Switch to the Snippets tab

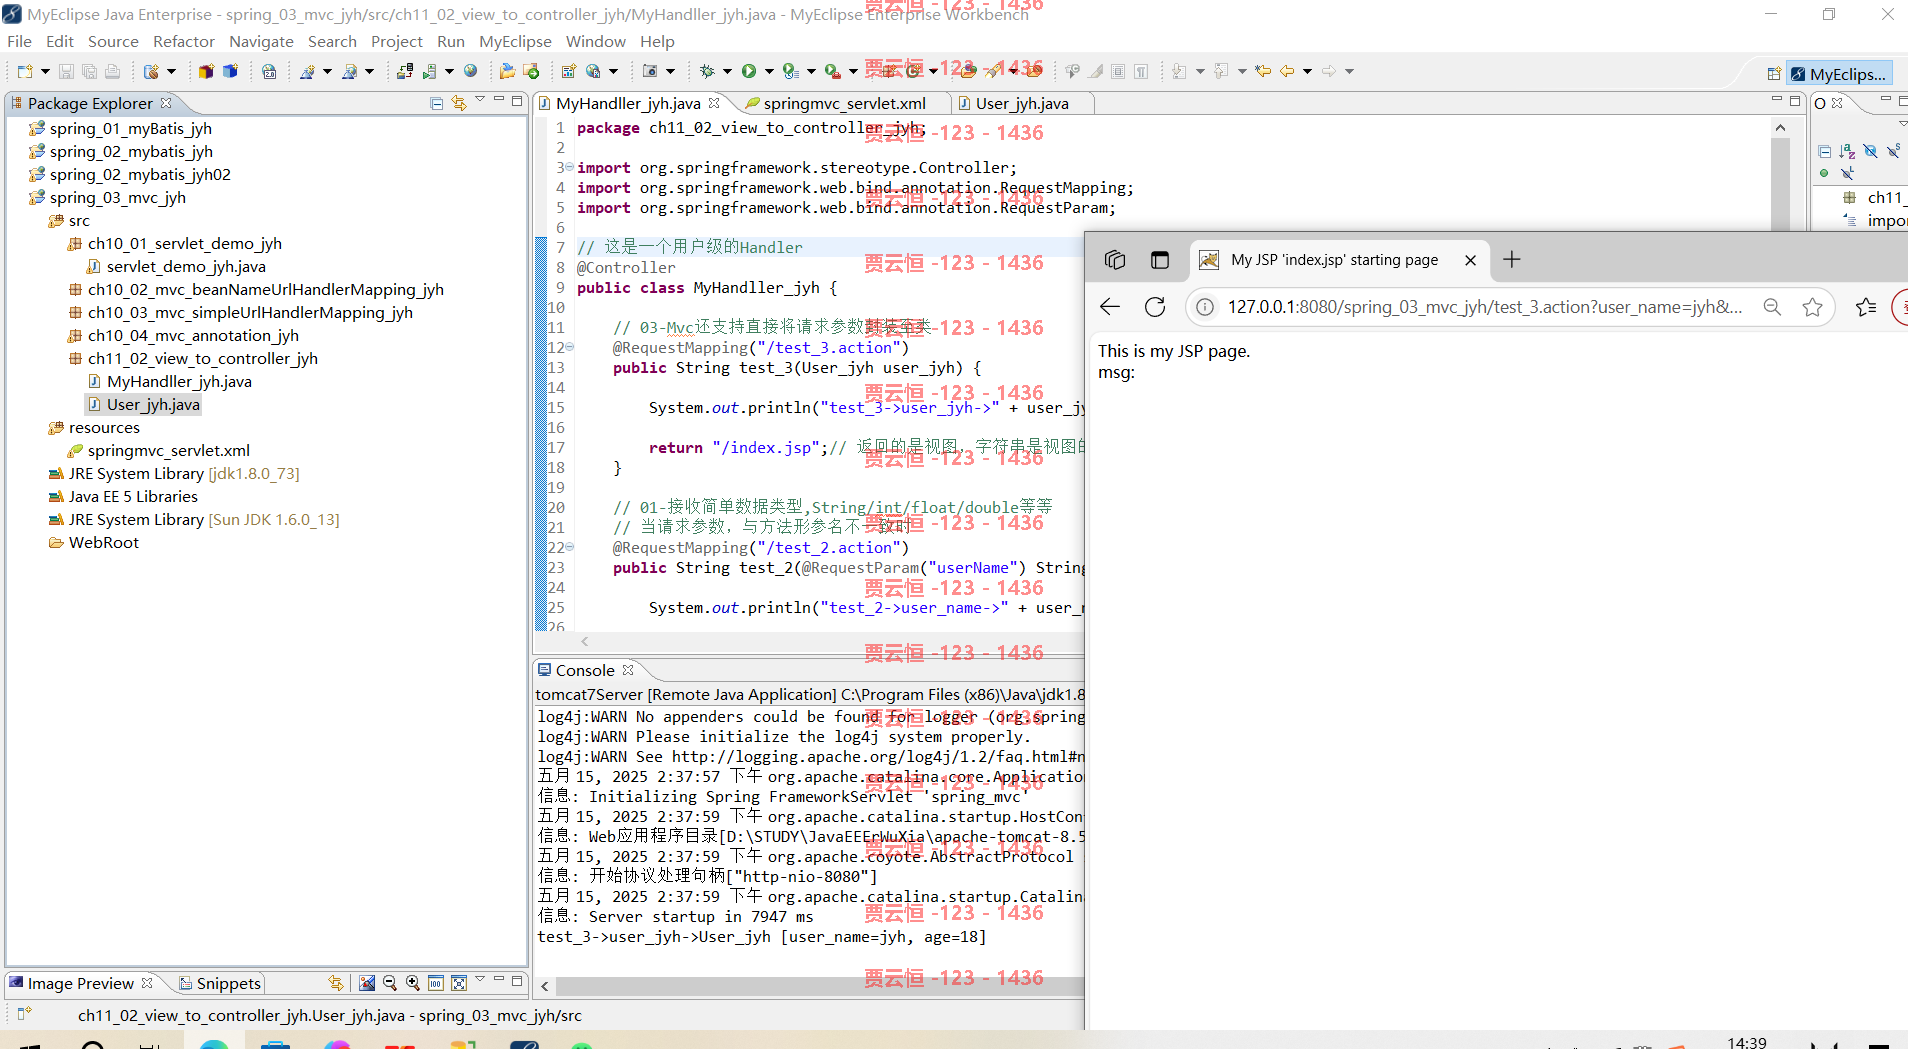click(220, 983)
